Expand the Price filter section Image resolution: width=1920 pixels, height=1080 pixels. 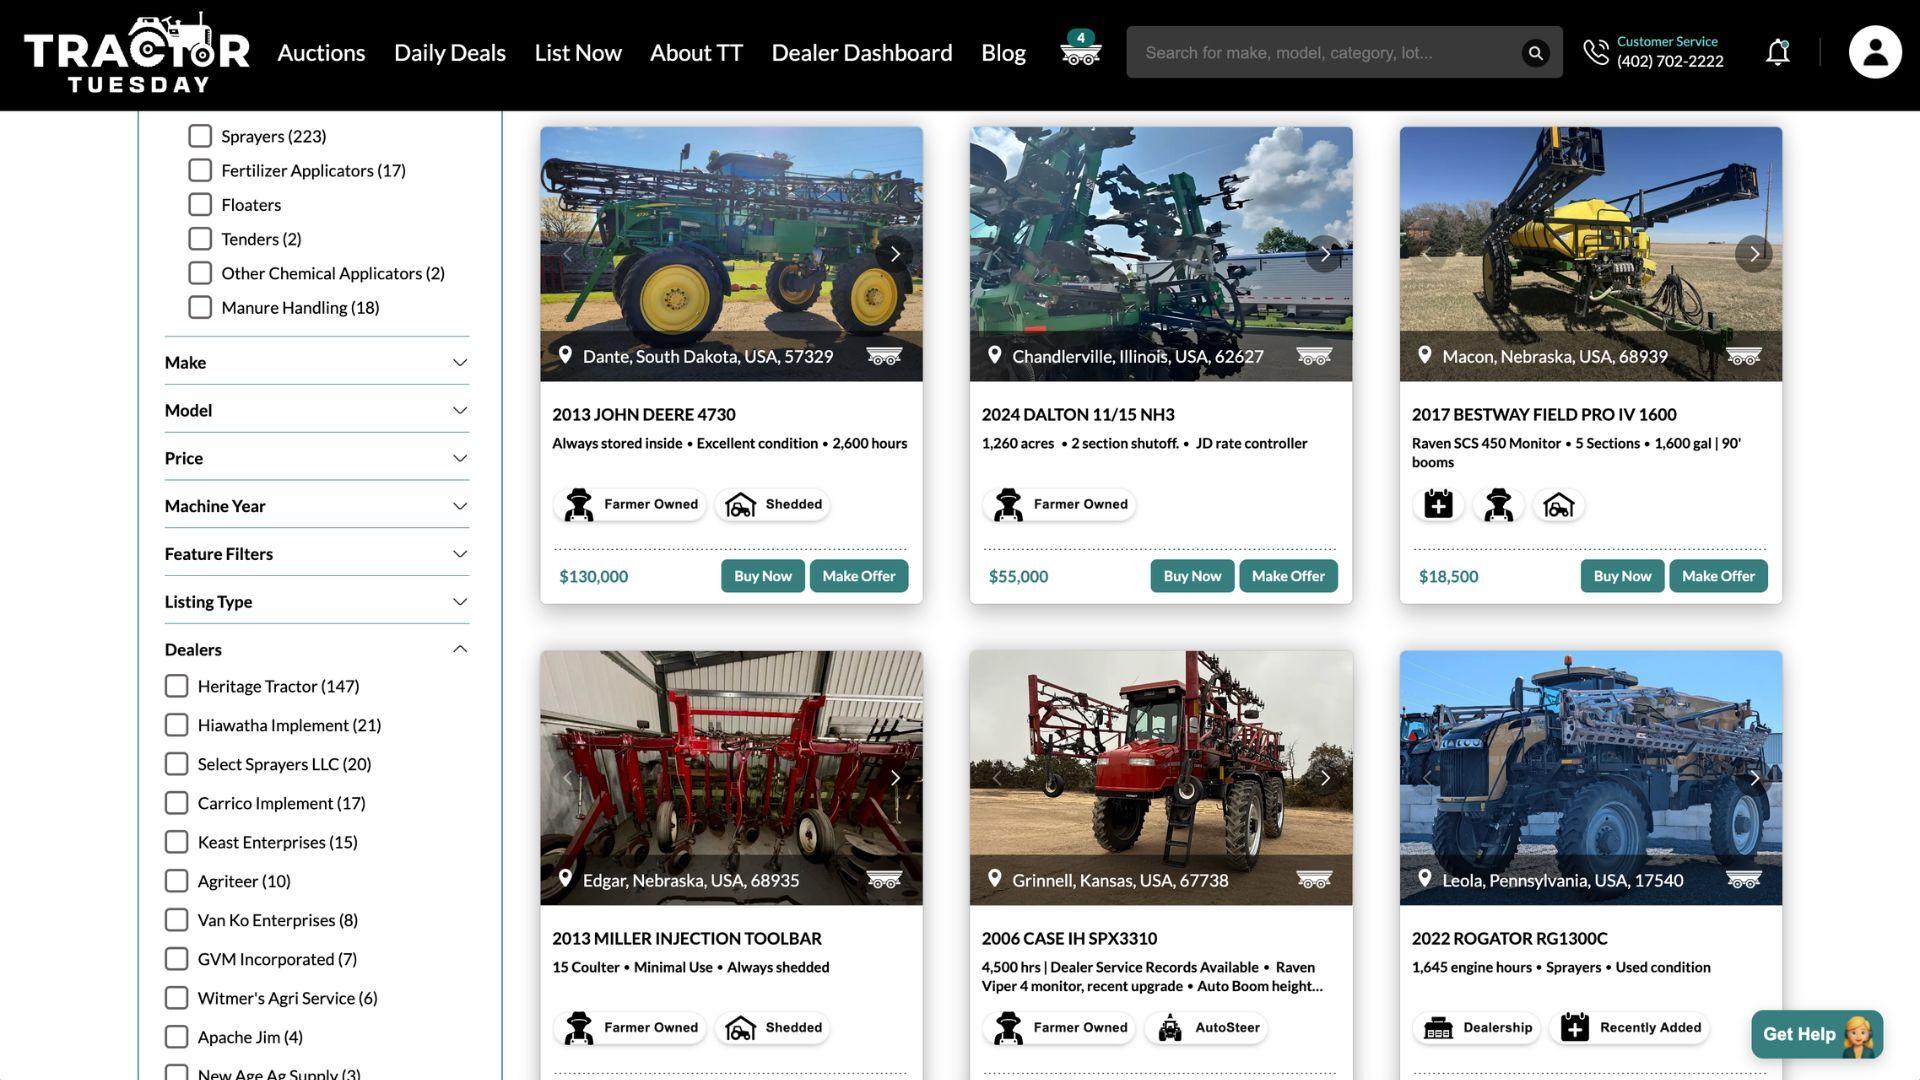(317, 458)
